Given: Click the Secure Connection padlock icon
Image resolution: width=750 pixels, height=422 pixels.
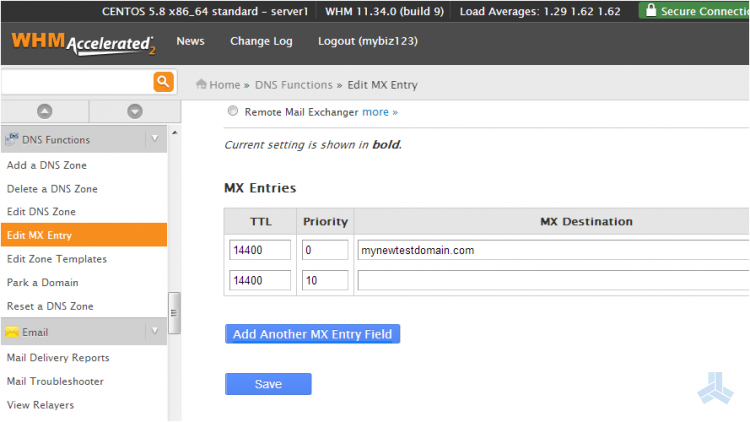Looking at the screenshot, I should pyautogui.click(x=651, y=11).
